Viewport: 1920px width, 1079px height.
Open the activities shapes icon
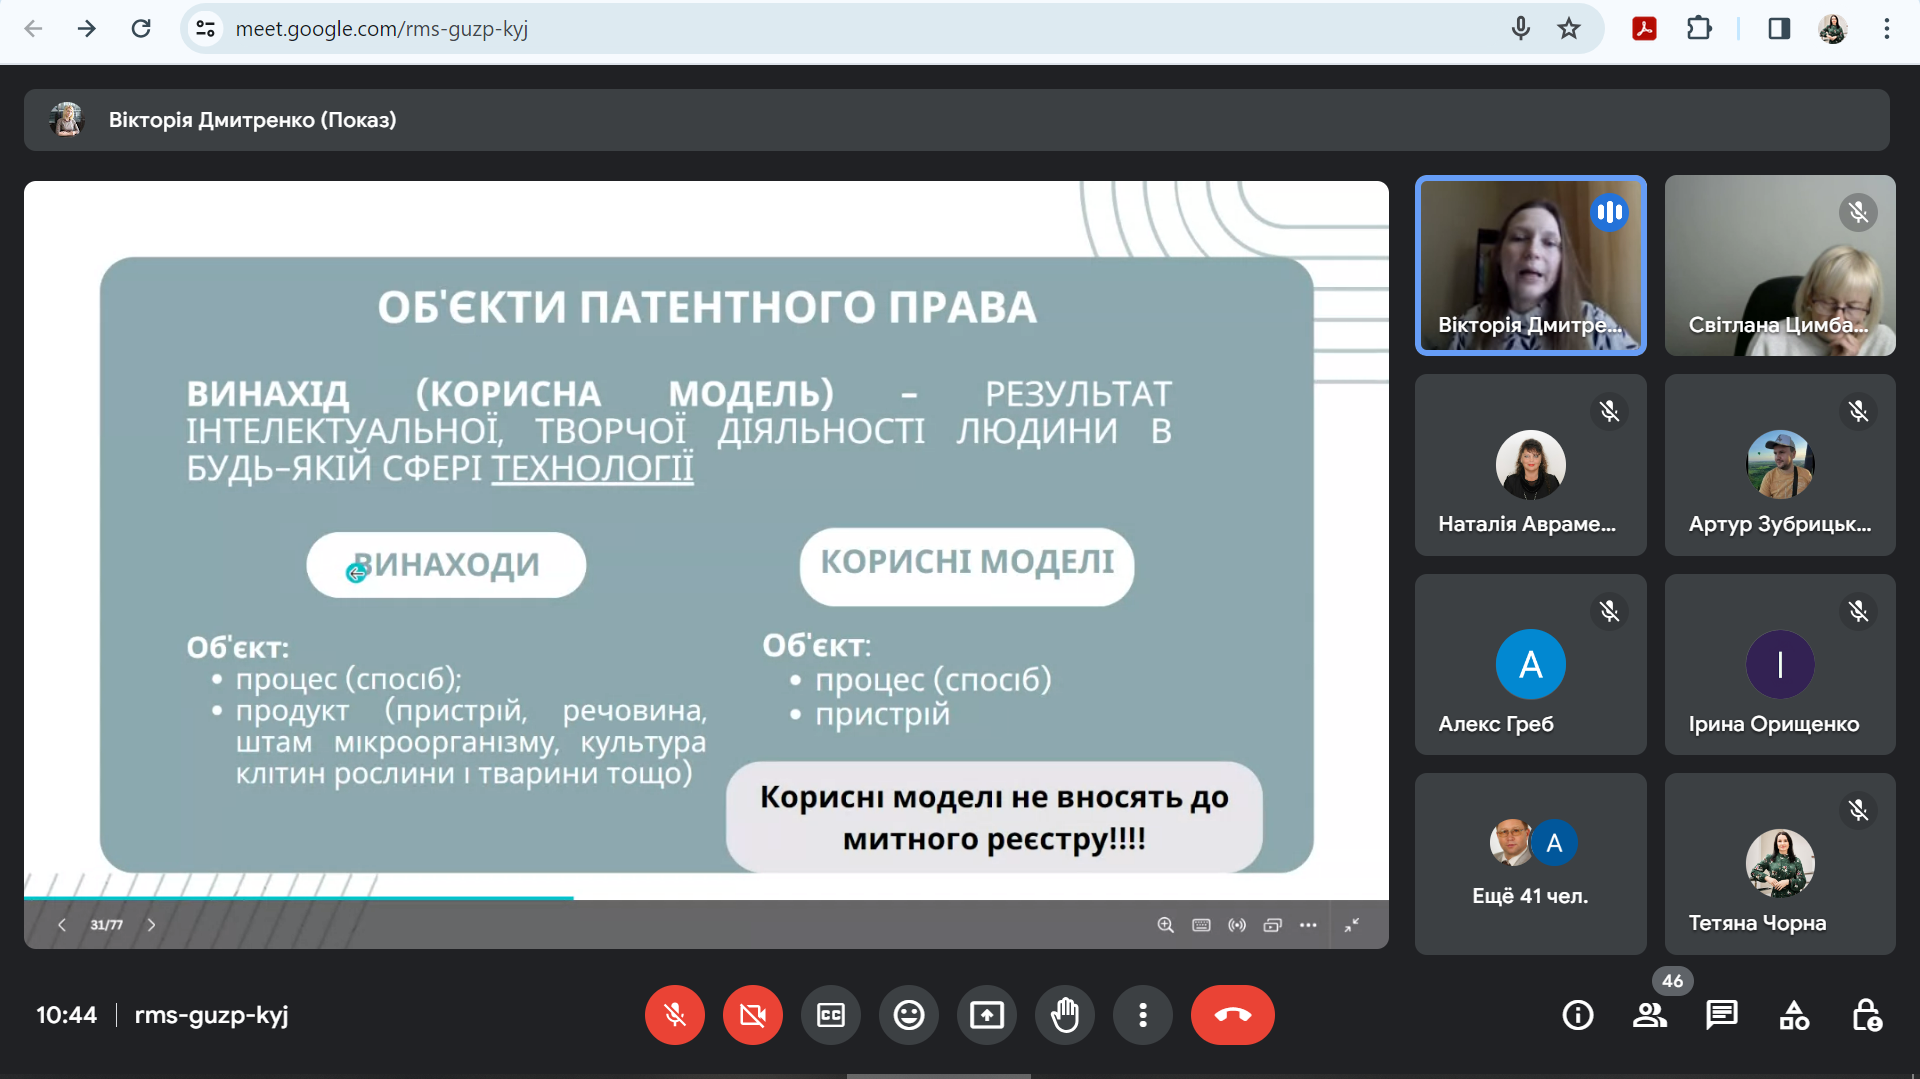(x=1794, y=1016)
